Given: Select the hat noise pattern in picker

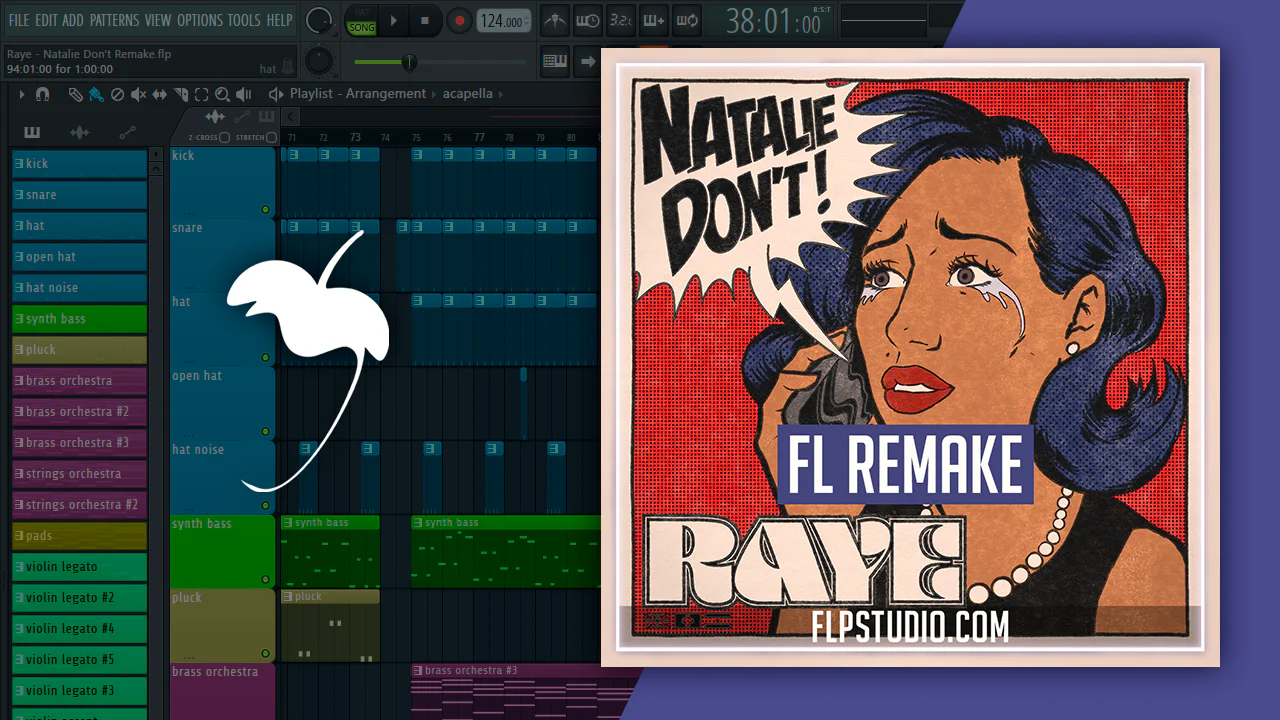Looking at the screenshot, I should 80,288.
